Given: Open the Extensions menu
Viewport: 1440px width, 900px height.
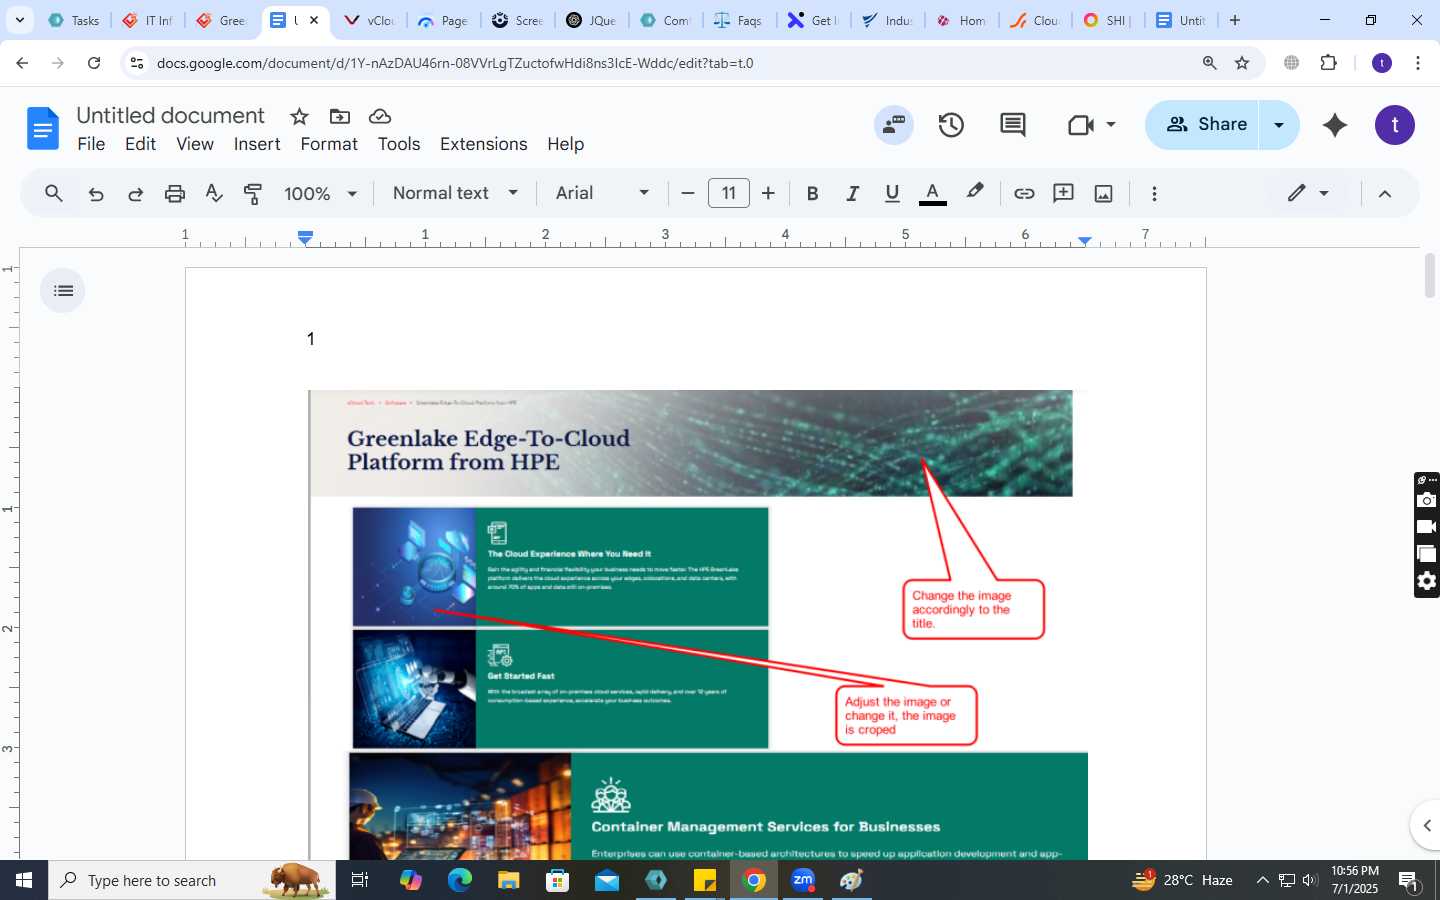Looking at the screenshot, I should (483, 144).
